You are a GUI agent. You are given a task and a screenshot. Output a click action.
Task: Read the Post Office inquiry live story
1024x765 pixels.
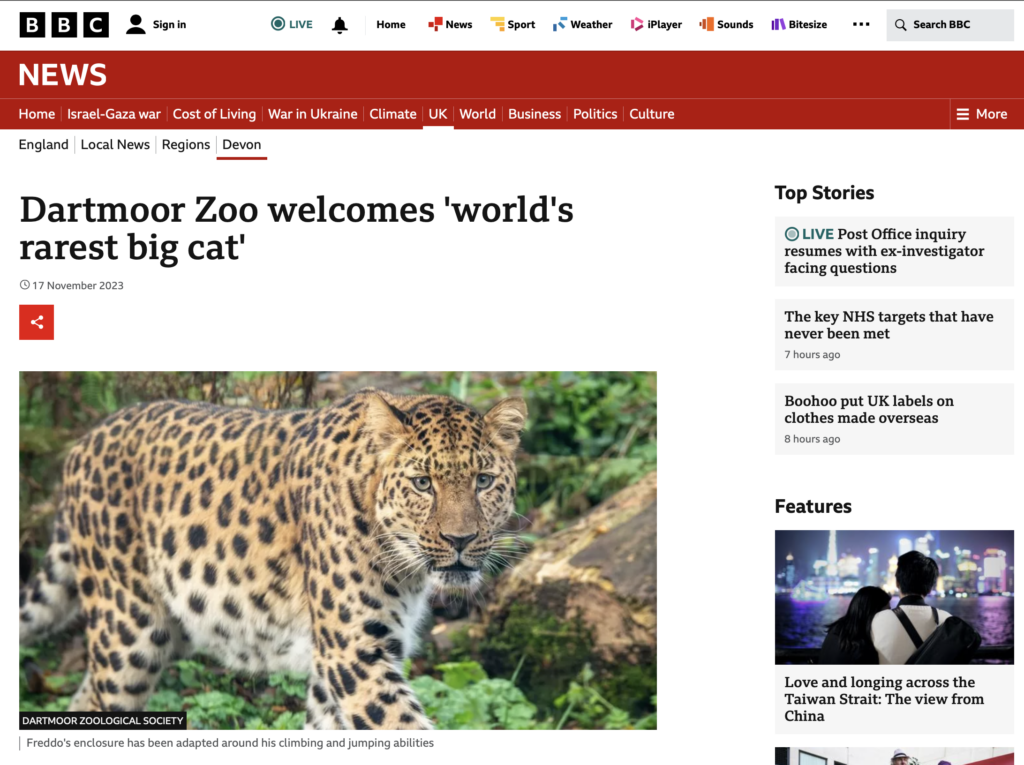pyautogui.click(x=894, y=251)
